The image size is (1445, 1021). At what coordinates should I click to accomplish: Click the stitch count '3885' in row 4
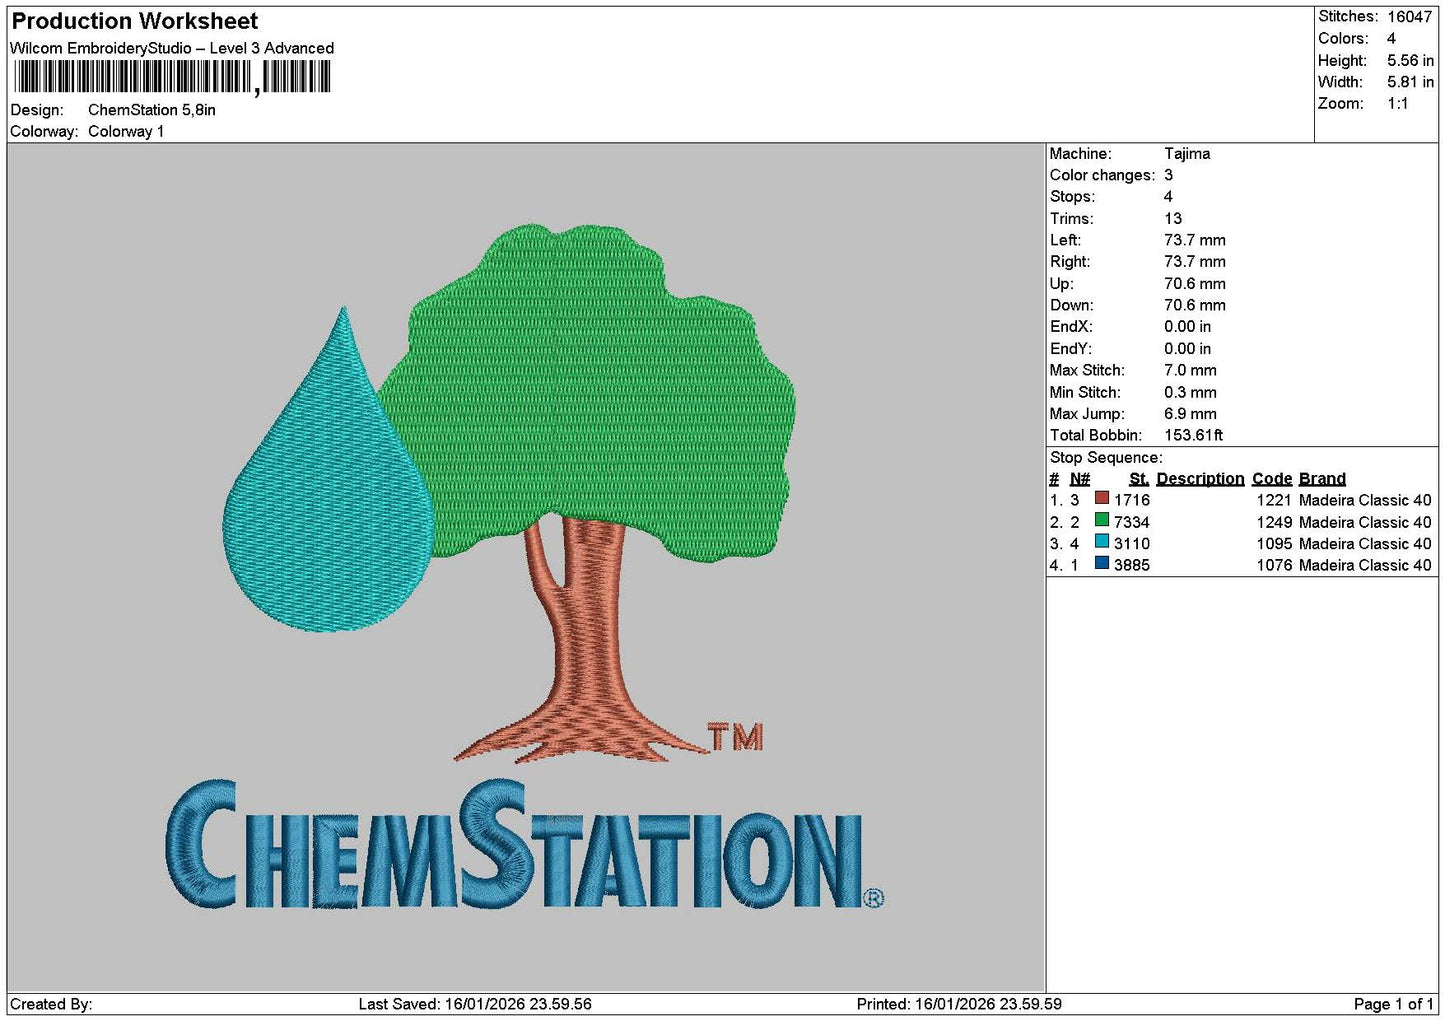coord(1132,565)
